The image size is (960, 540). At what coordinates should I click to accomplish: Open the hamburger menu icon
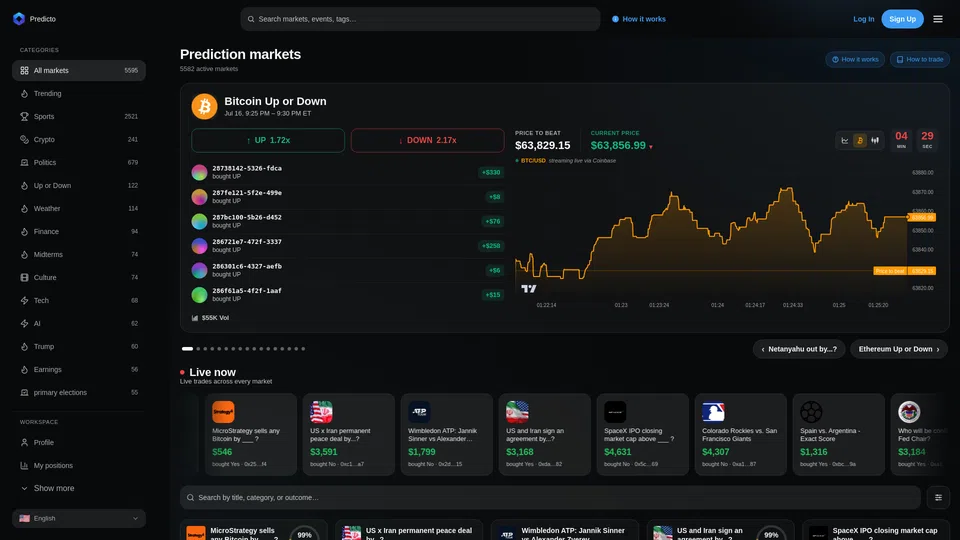point(937,19)
